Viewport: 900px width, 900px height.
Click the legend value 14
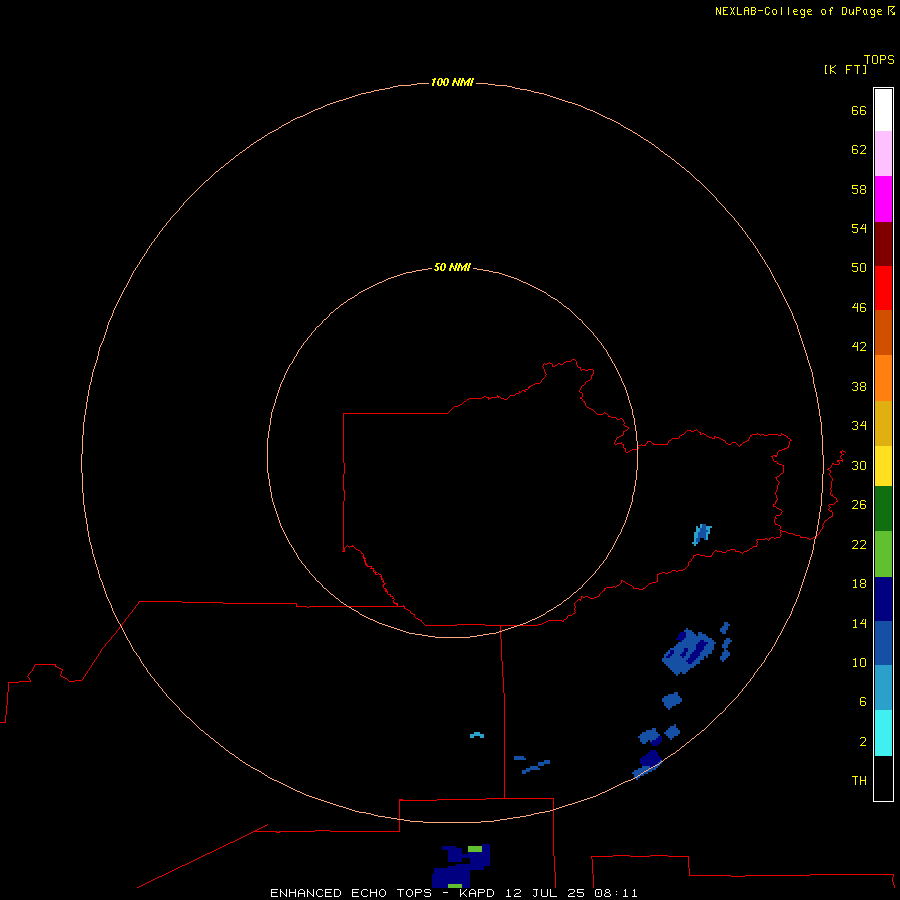(859, 623)
